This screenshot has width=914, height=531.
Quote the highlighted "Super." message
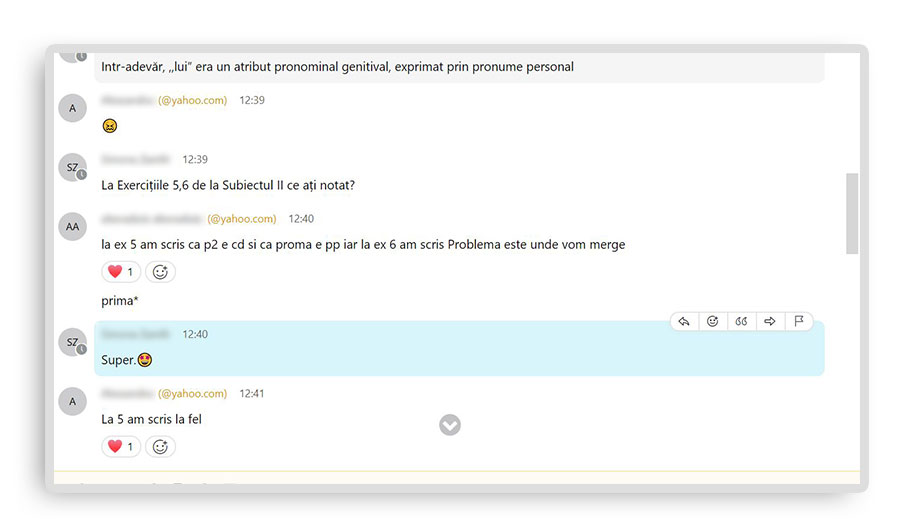(741, 321)
